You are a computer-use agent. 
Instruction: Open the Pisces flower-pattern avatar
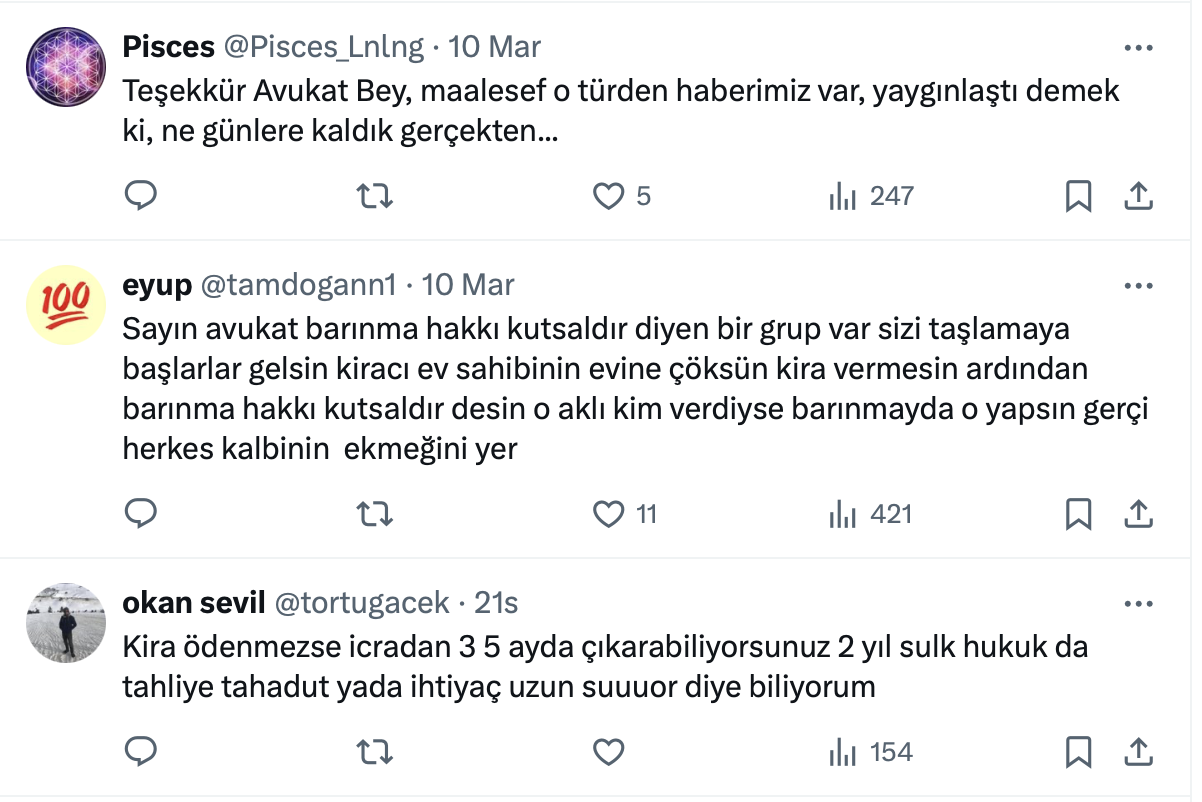click(x=66, y=66)
